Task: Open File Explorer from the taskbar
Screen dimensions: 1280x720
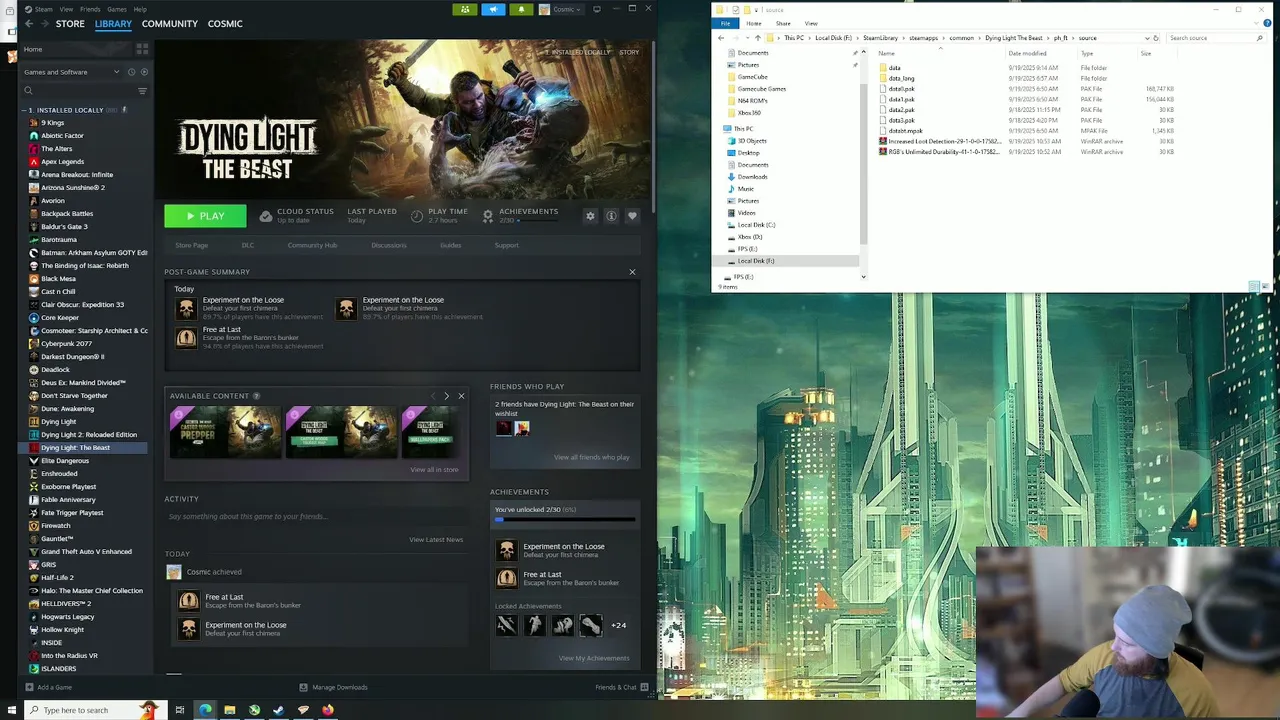Action: tap(230, 710)
